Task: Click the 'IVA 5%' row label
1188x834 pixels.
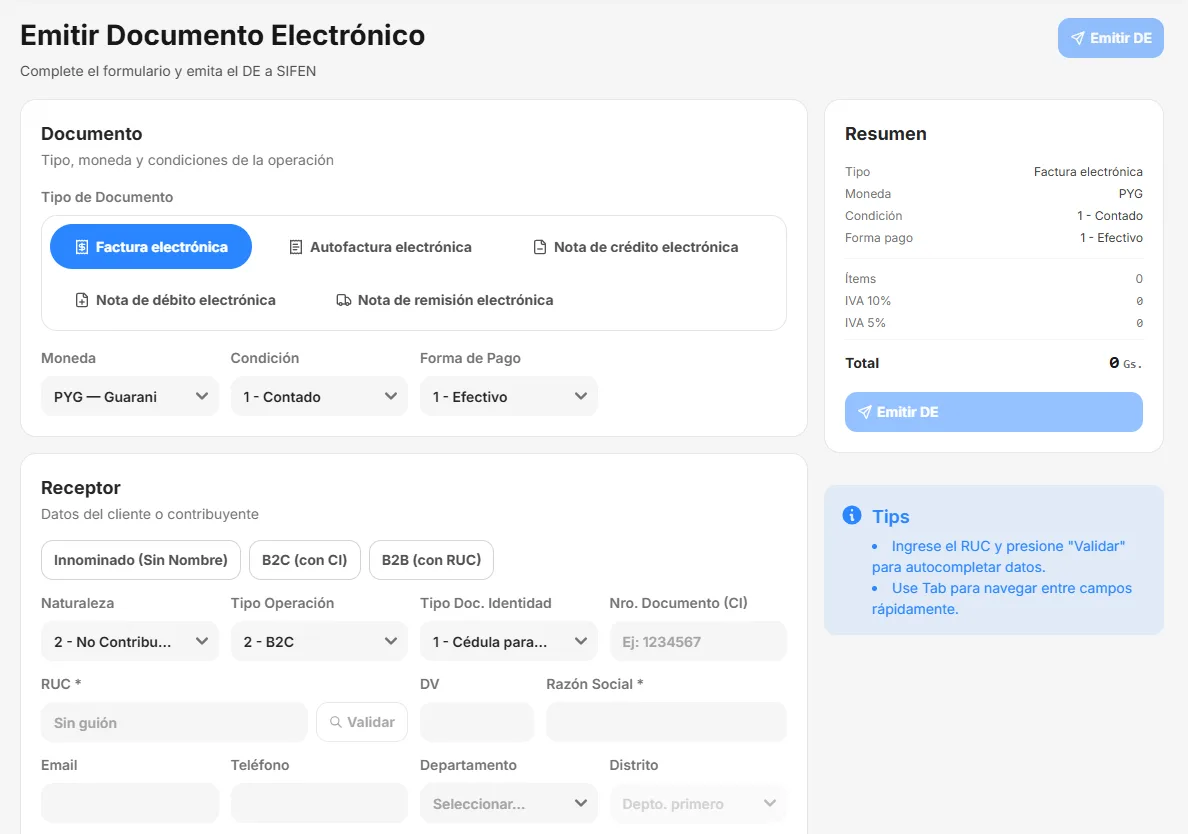Action: 865,323
